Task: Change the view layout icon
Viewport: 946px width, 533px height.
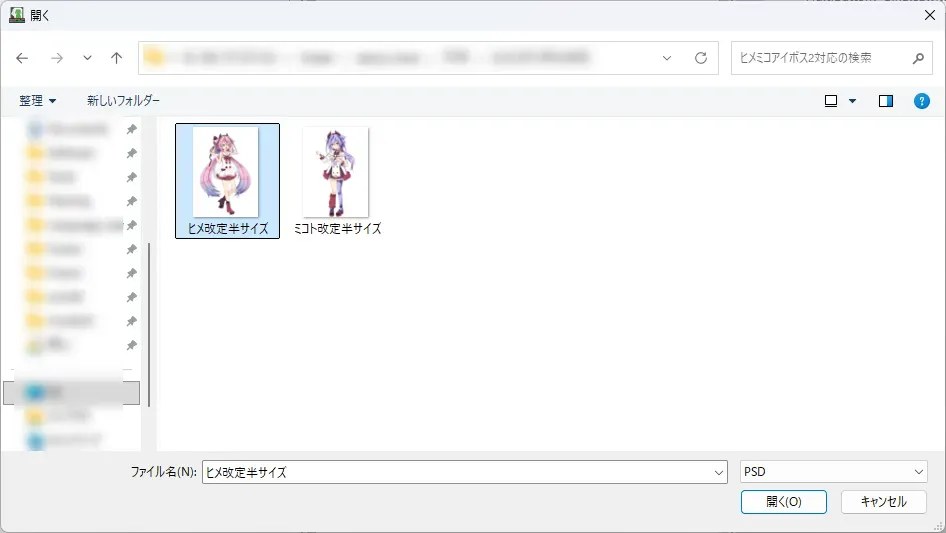Action: [x=831, y=101]
